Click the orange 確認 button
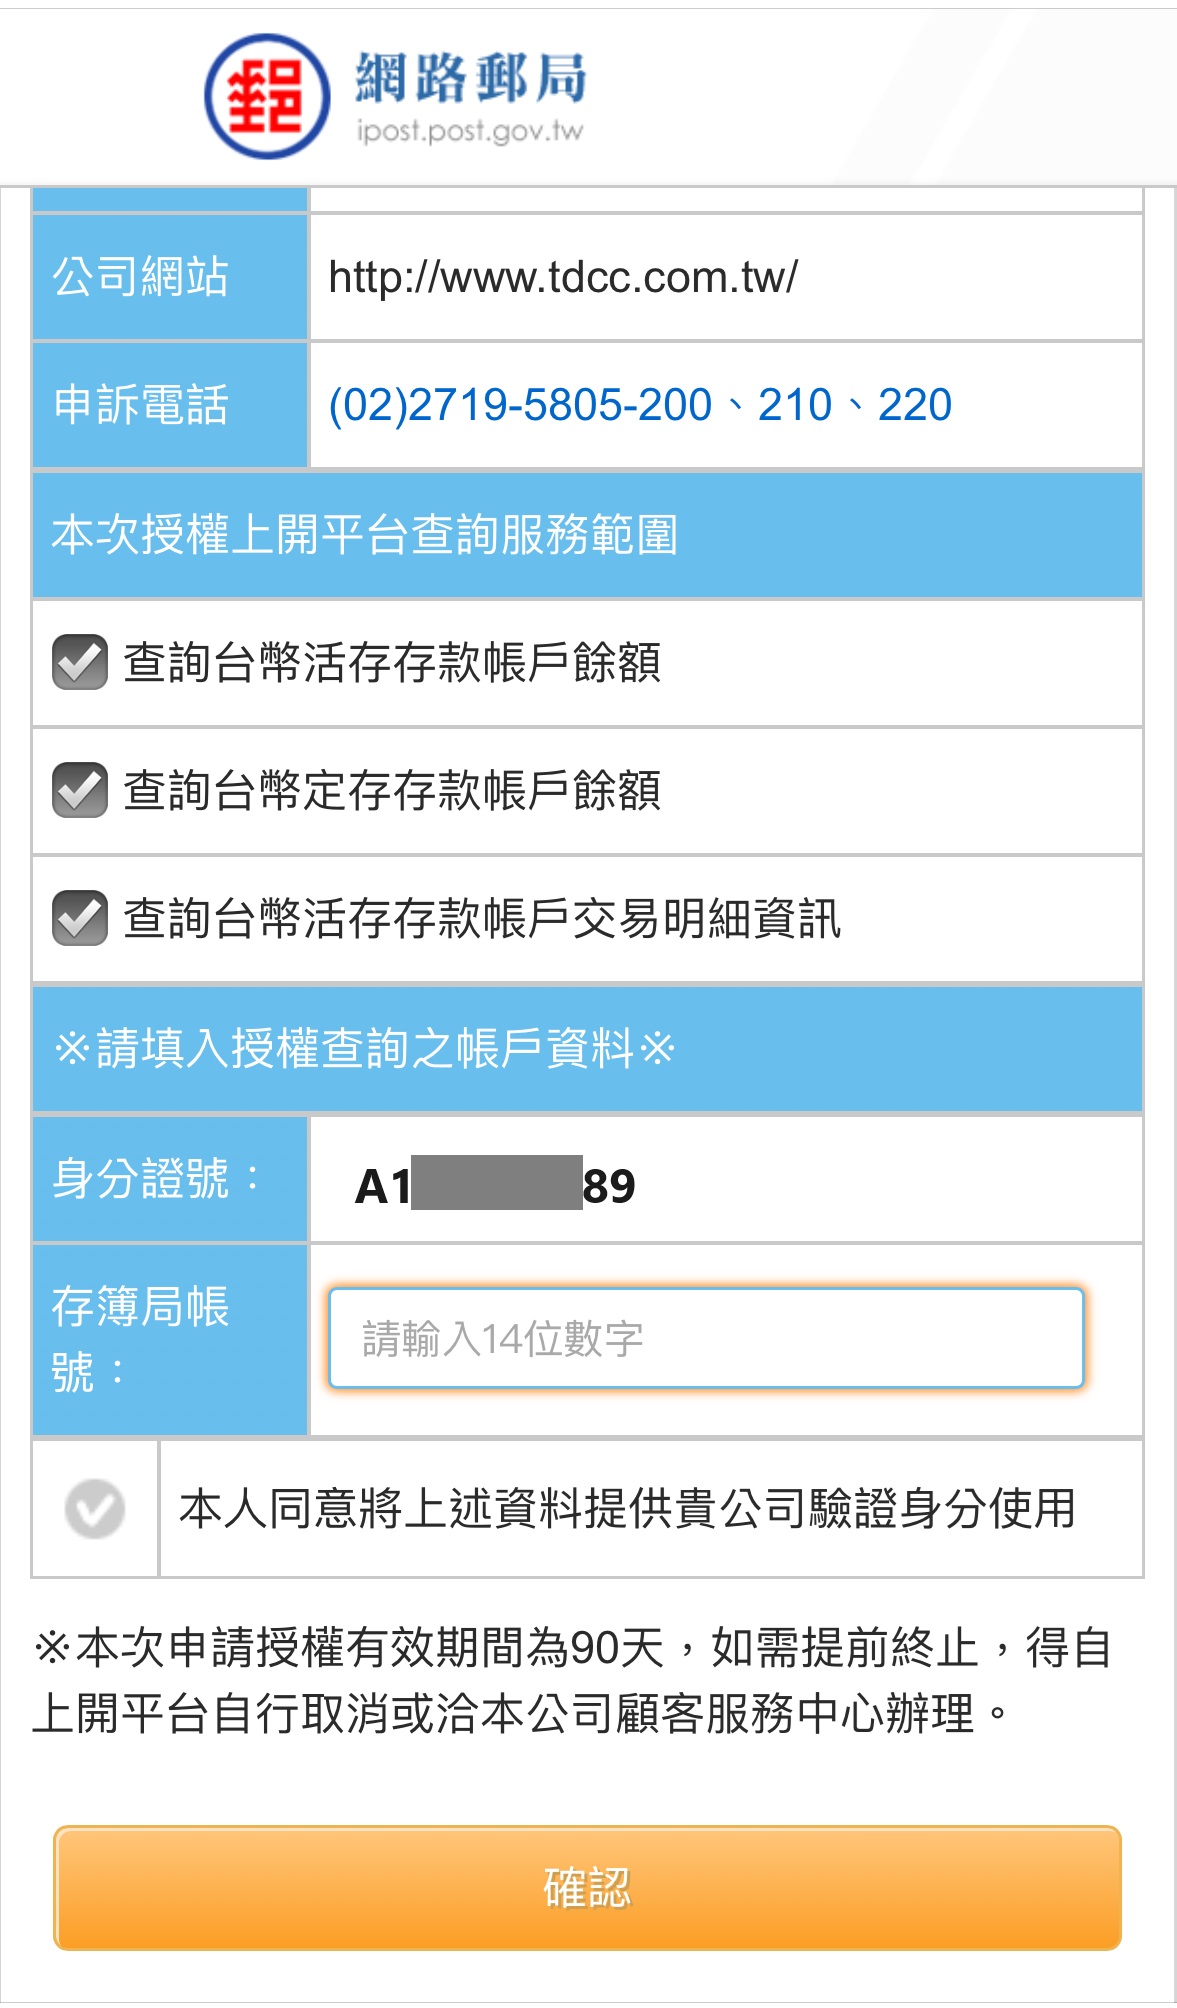Viewport: 1177px width, 2008px height. (x=587, y=1888)
